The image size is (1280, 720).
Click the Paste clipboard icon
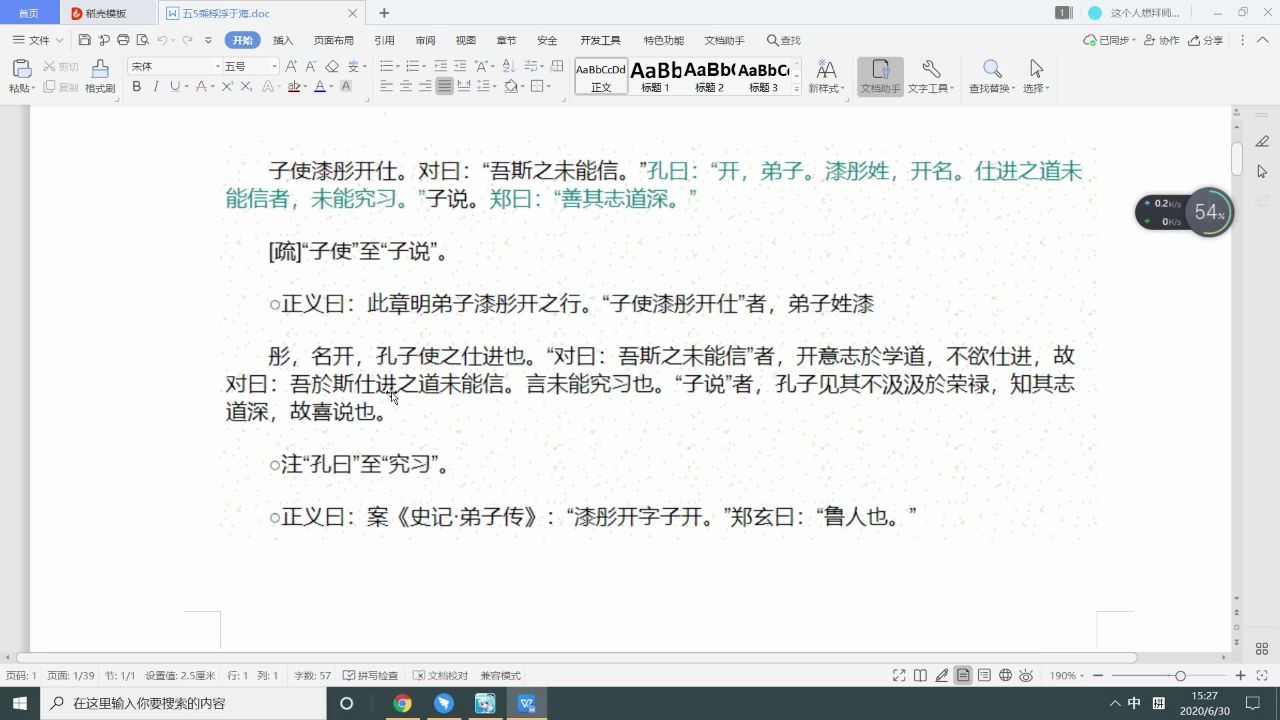(x=21, y=69)
